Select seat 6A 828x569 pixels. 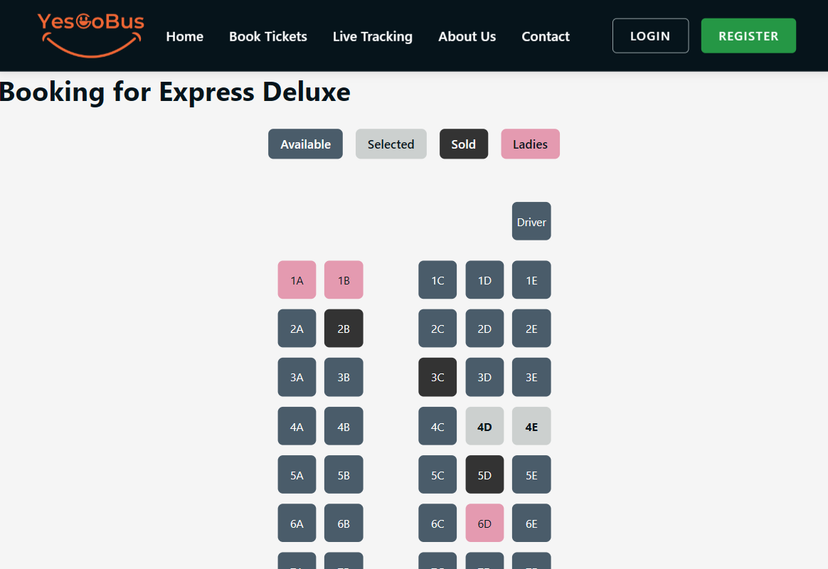pyautogui.click(x=297, y=523)
